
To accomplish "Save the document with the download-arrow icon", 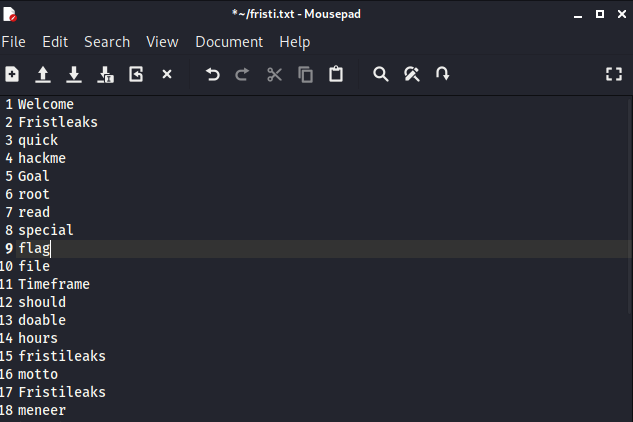I will coord(74,74).
